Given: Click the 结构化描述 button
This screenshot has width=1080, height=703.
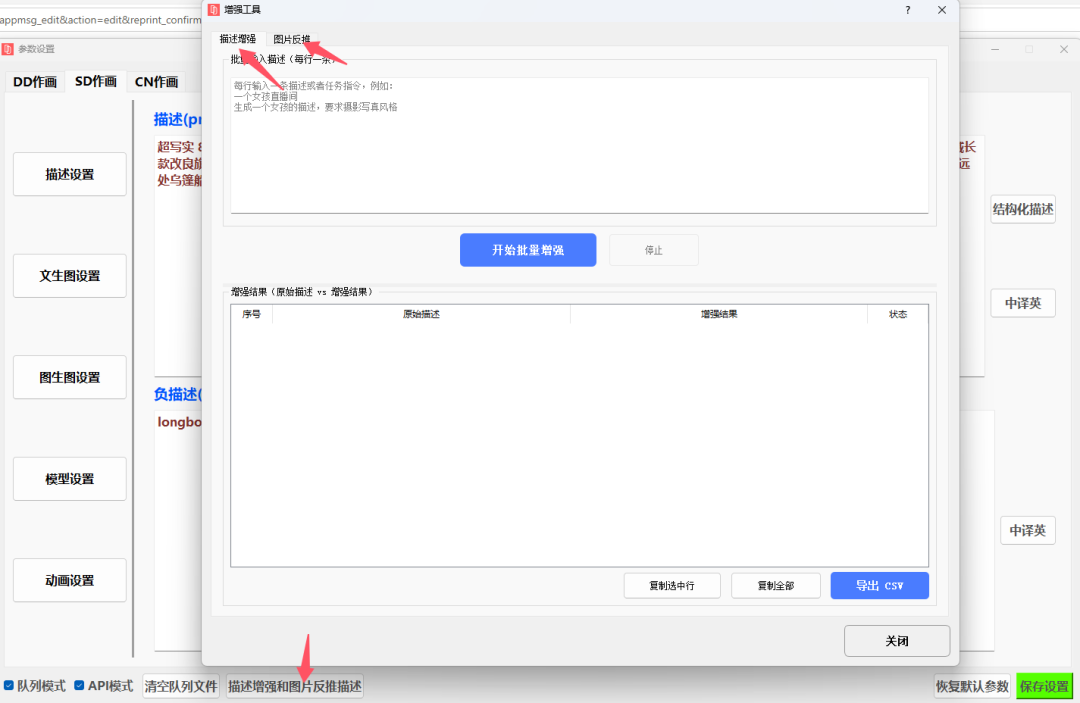Looking at the screenshot, I should (1023, 209).
